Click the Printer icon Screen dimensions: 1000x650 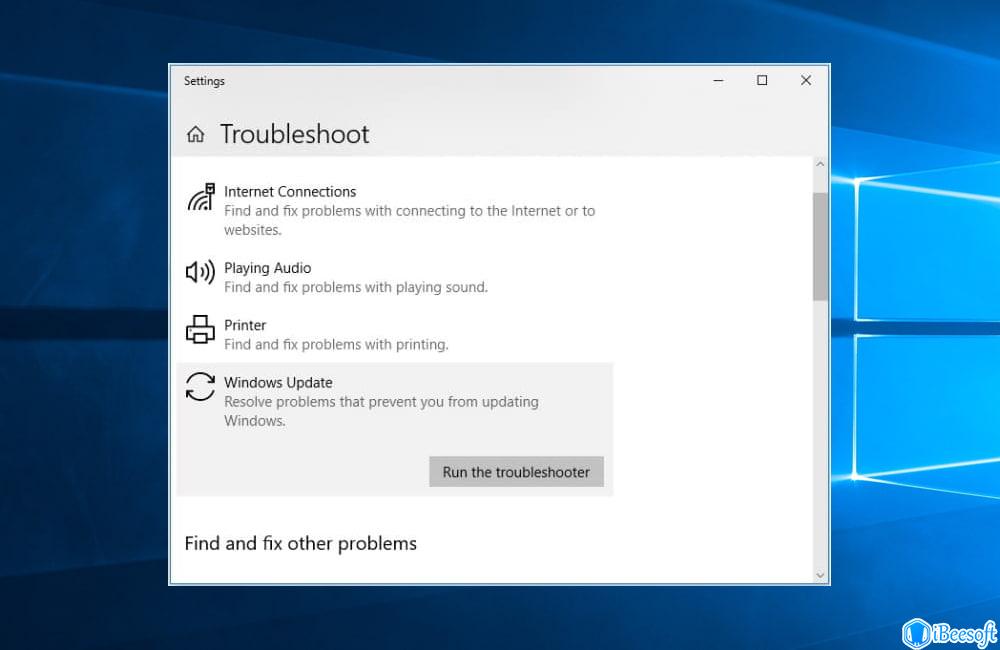click(199, 329)
